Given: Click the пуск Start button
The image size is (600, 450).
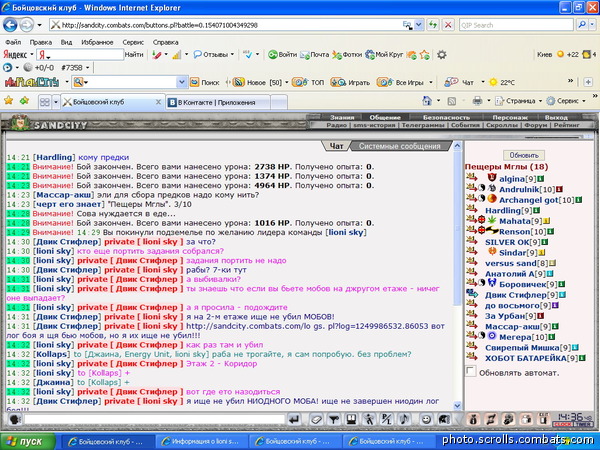Looking at the screenshot, I should point(26,442).
